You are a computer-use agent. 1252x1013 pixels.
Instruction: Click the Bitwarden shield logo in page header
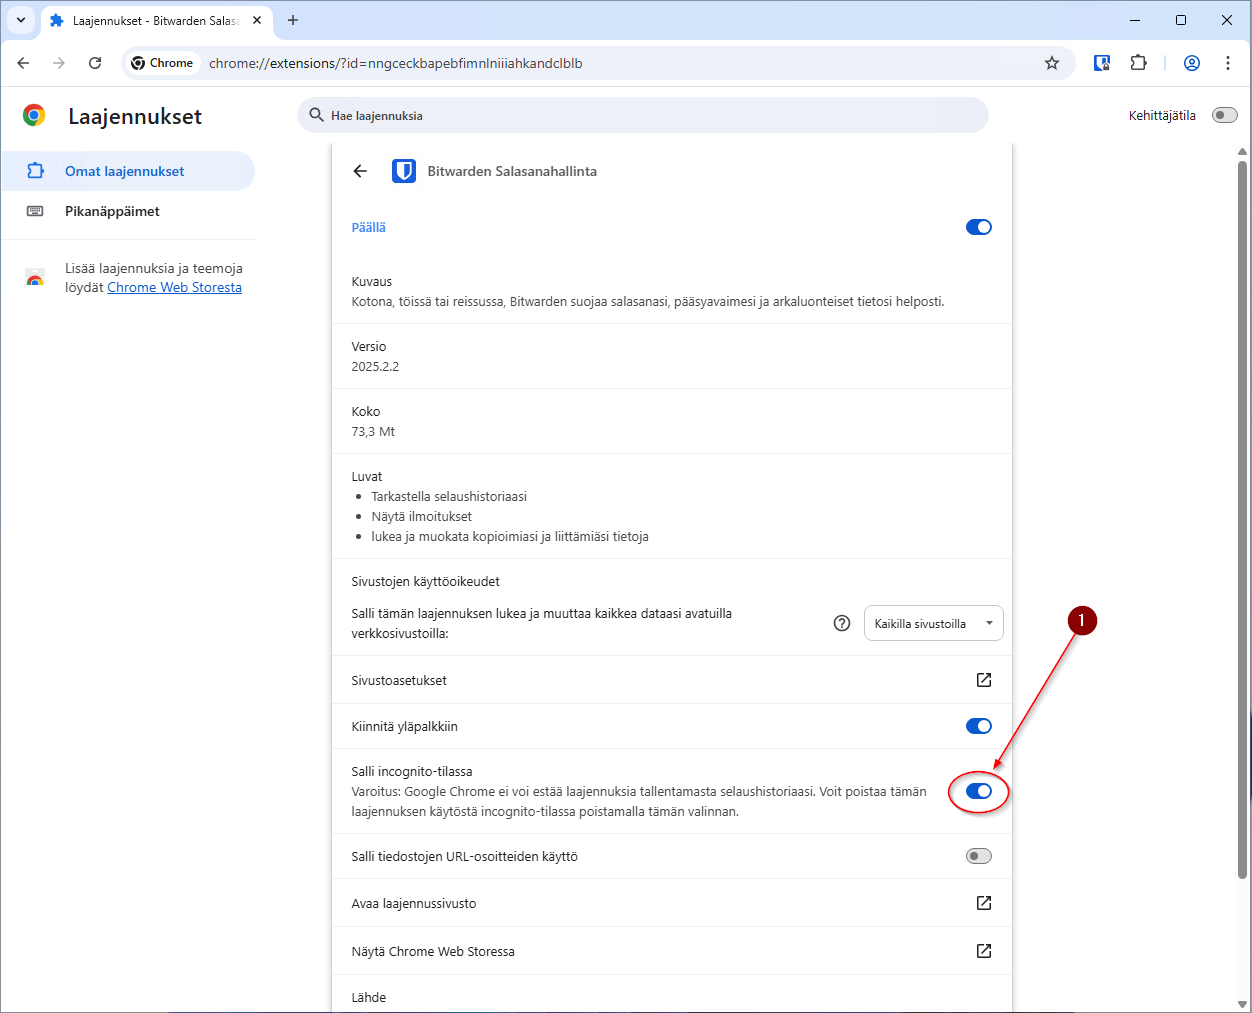(x=404, y=171)
